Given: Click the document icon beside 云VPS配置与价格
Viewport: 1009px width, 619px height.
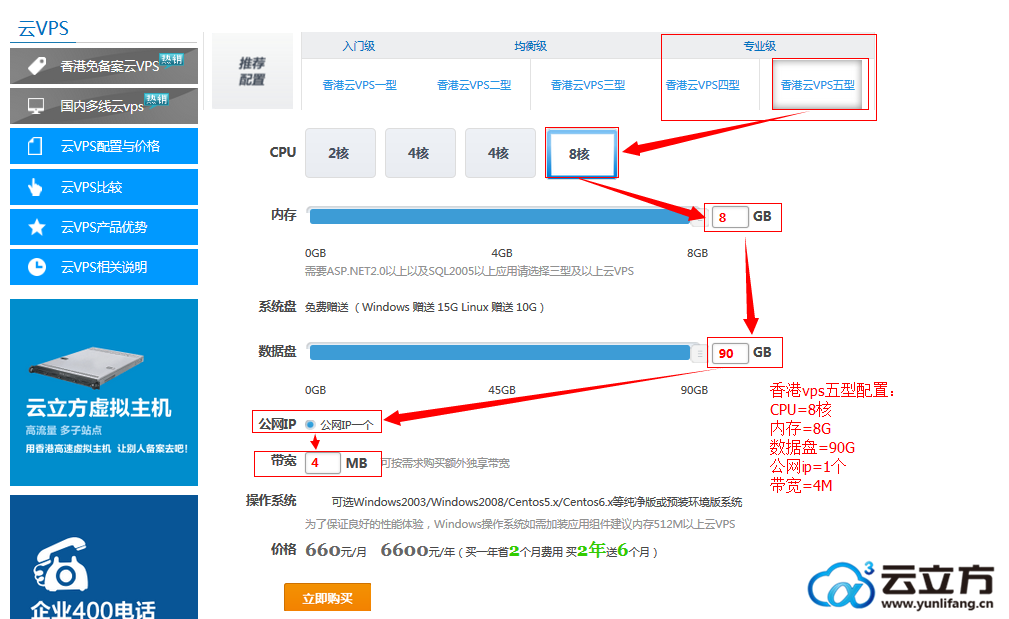Looking at the screenshot, I should (35, 146).
